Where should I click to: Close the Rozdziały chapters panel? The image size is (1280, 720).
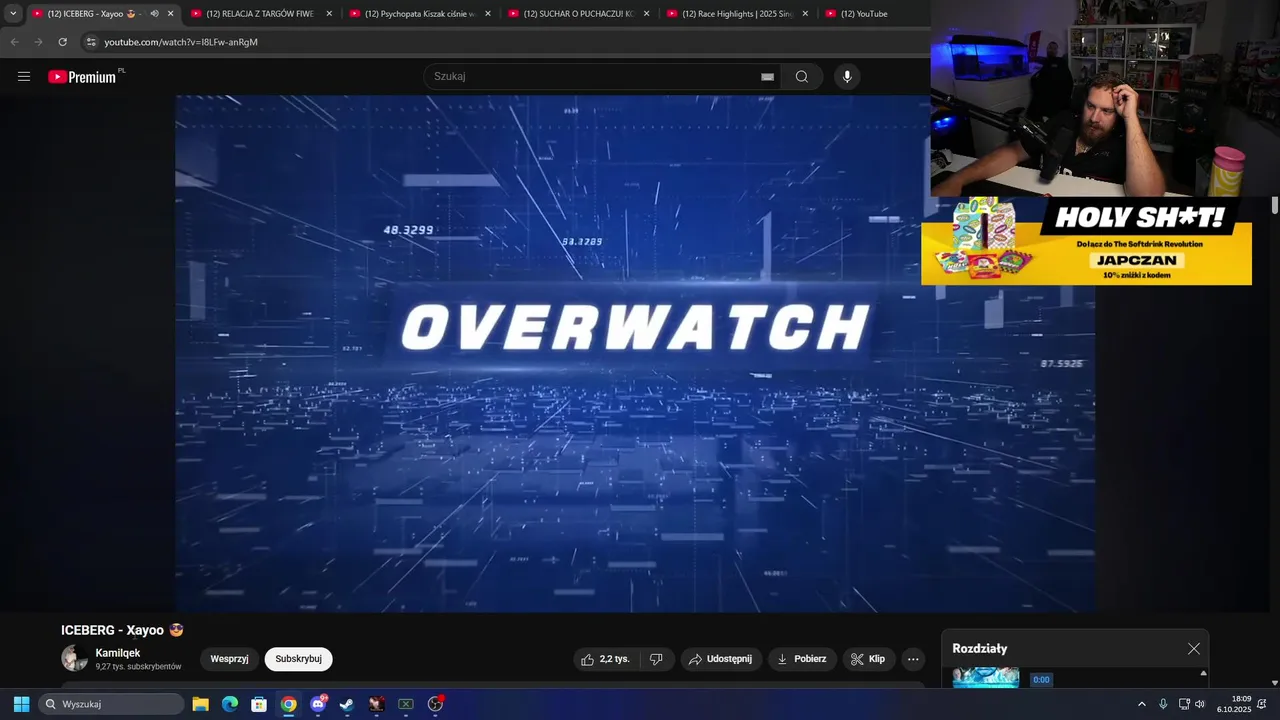(1194, 649)
